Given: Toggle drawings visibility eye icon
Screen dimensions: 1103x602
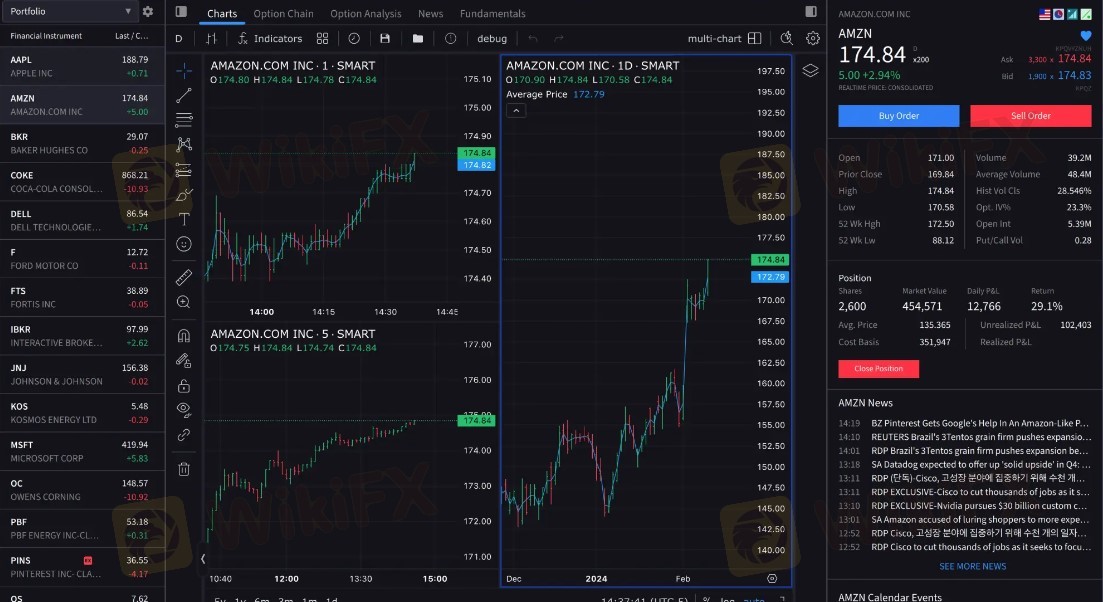Looking at the screenshot, I should [x=184, y=409].
